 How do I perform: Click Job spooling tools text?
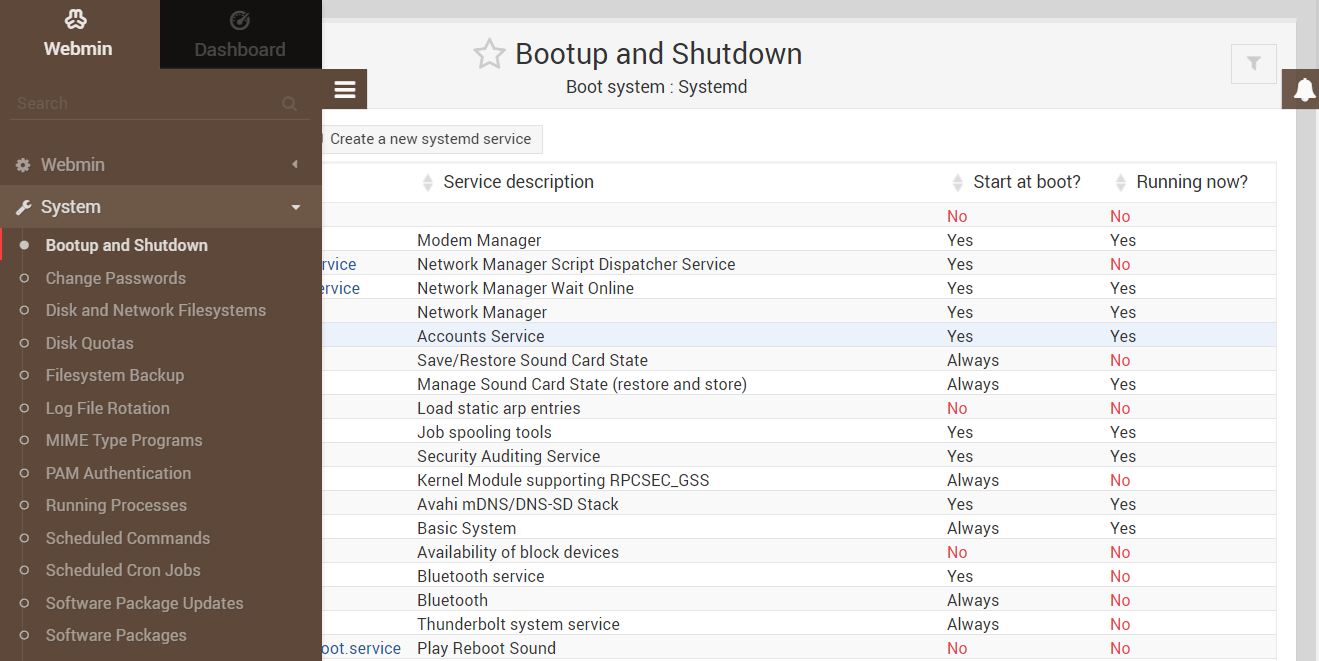click(484, 432)
